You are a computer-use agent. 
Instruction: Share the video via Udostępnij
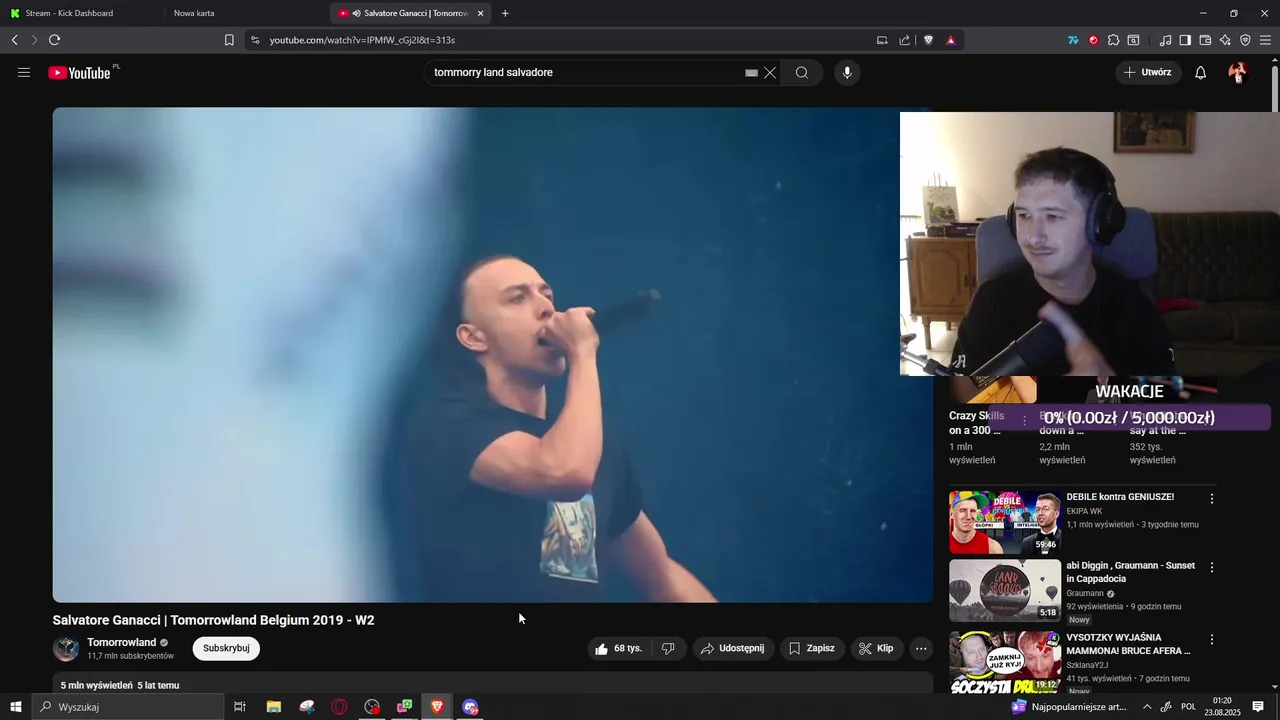(733, 648)
